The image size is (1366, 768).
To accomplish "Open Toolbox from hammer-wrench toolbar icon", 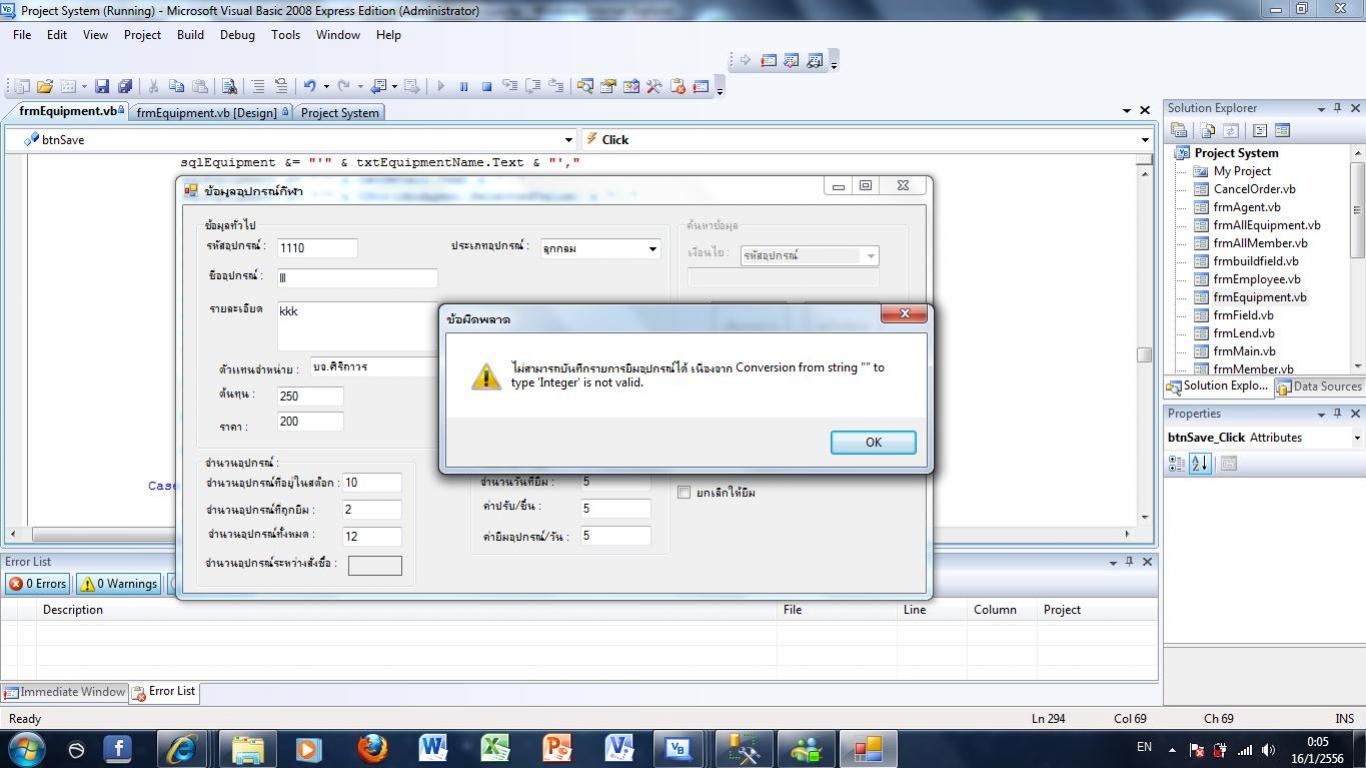I will tap(655, 87).
